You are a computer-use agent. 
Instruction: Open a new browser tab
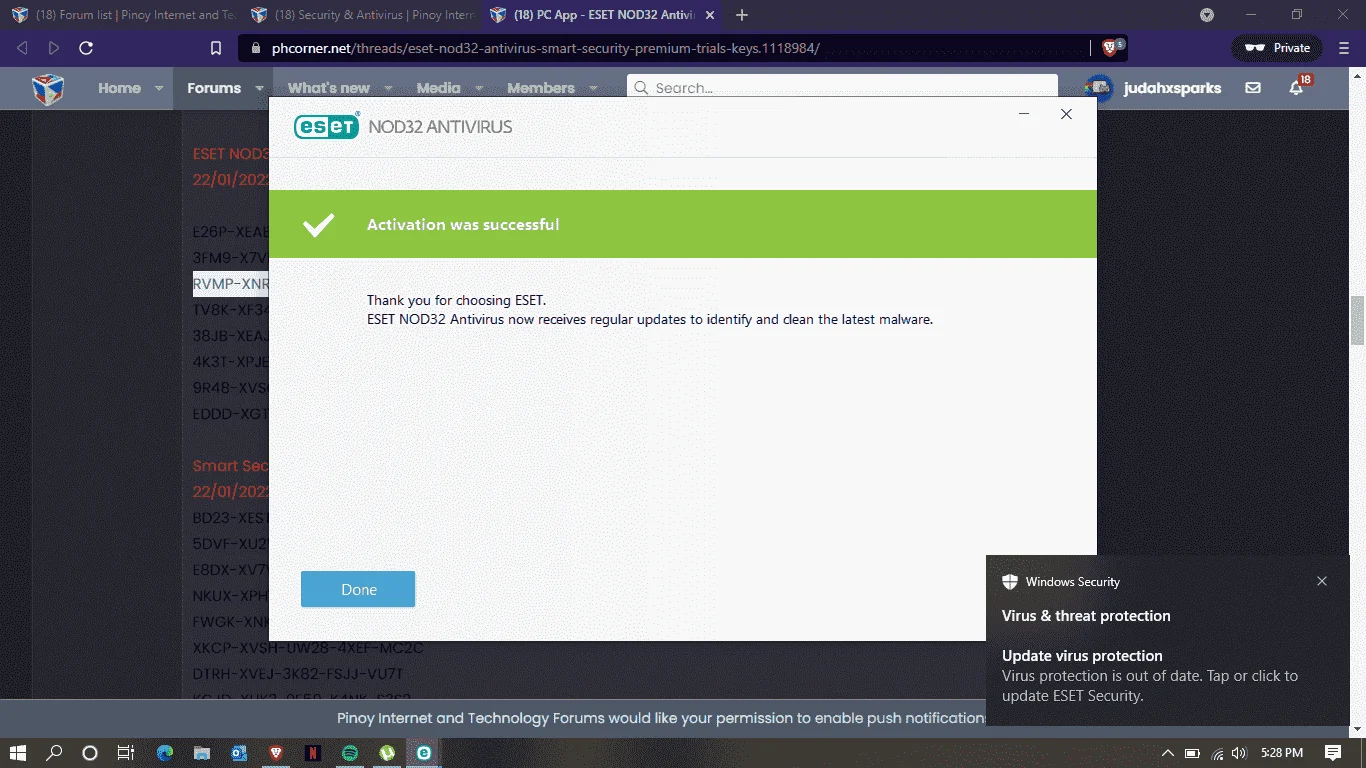tap(742, 15)
